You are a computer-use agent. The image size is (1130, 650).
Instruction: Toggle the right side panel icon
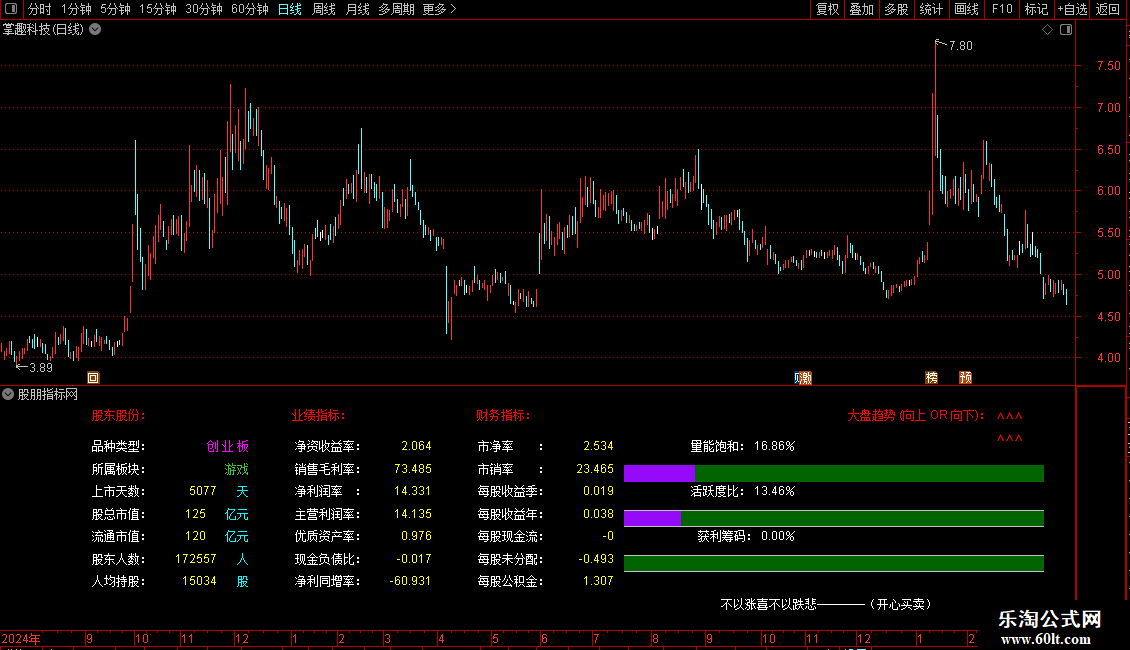coord(1066,30)
